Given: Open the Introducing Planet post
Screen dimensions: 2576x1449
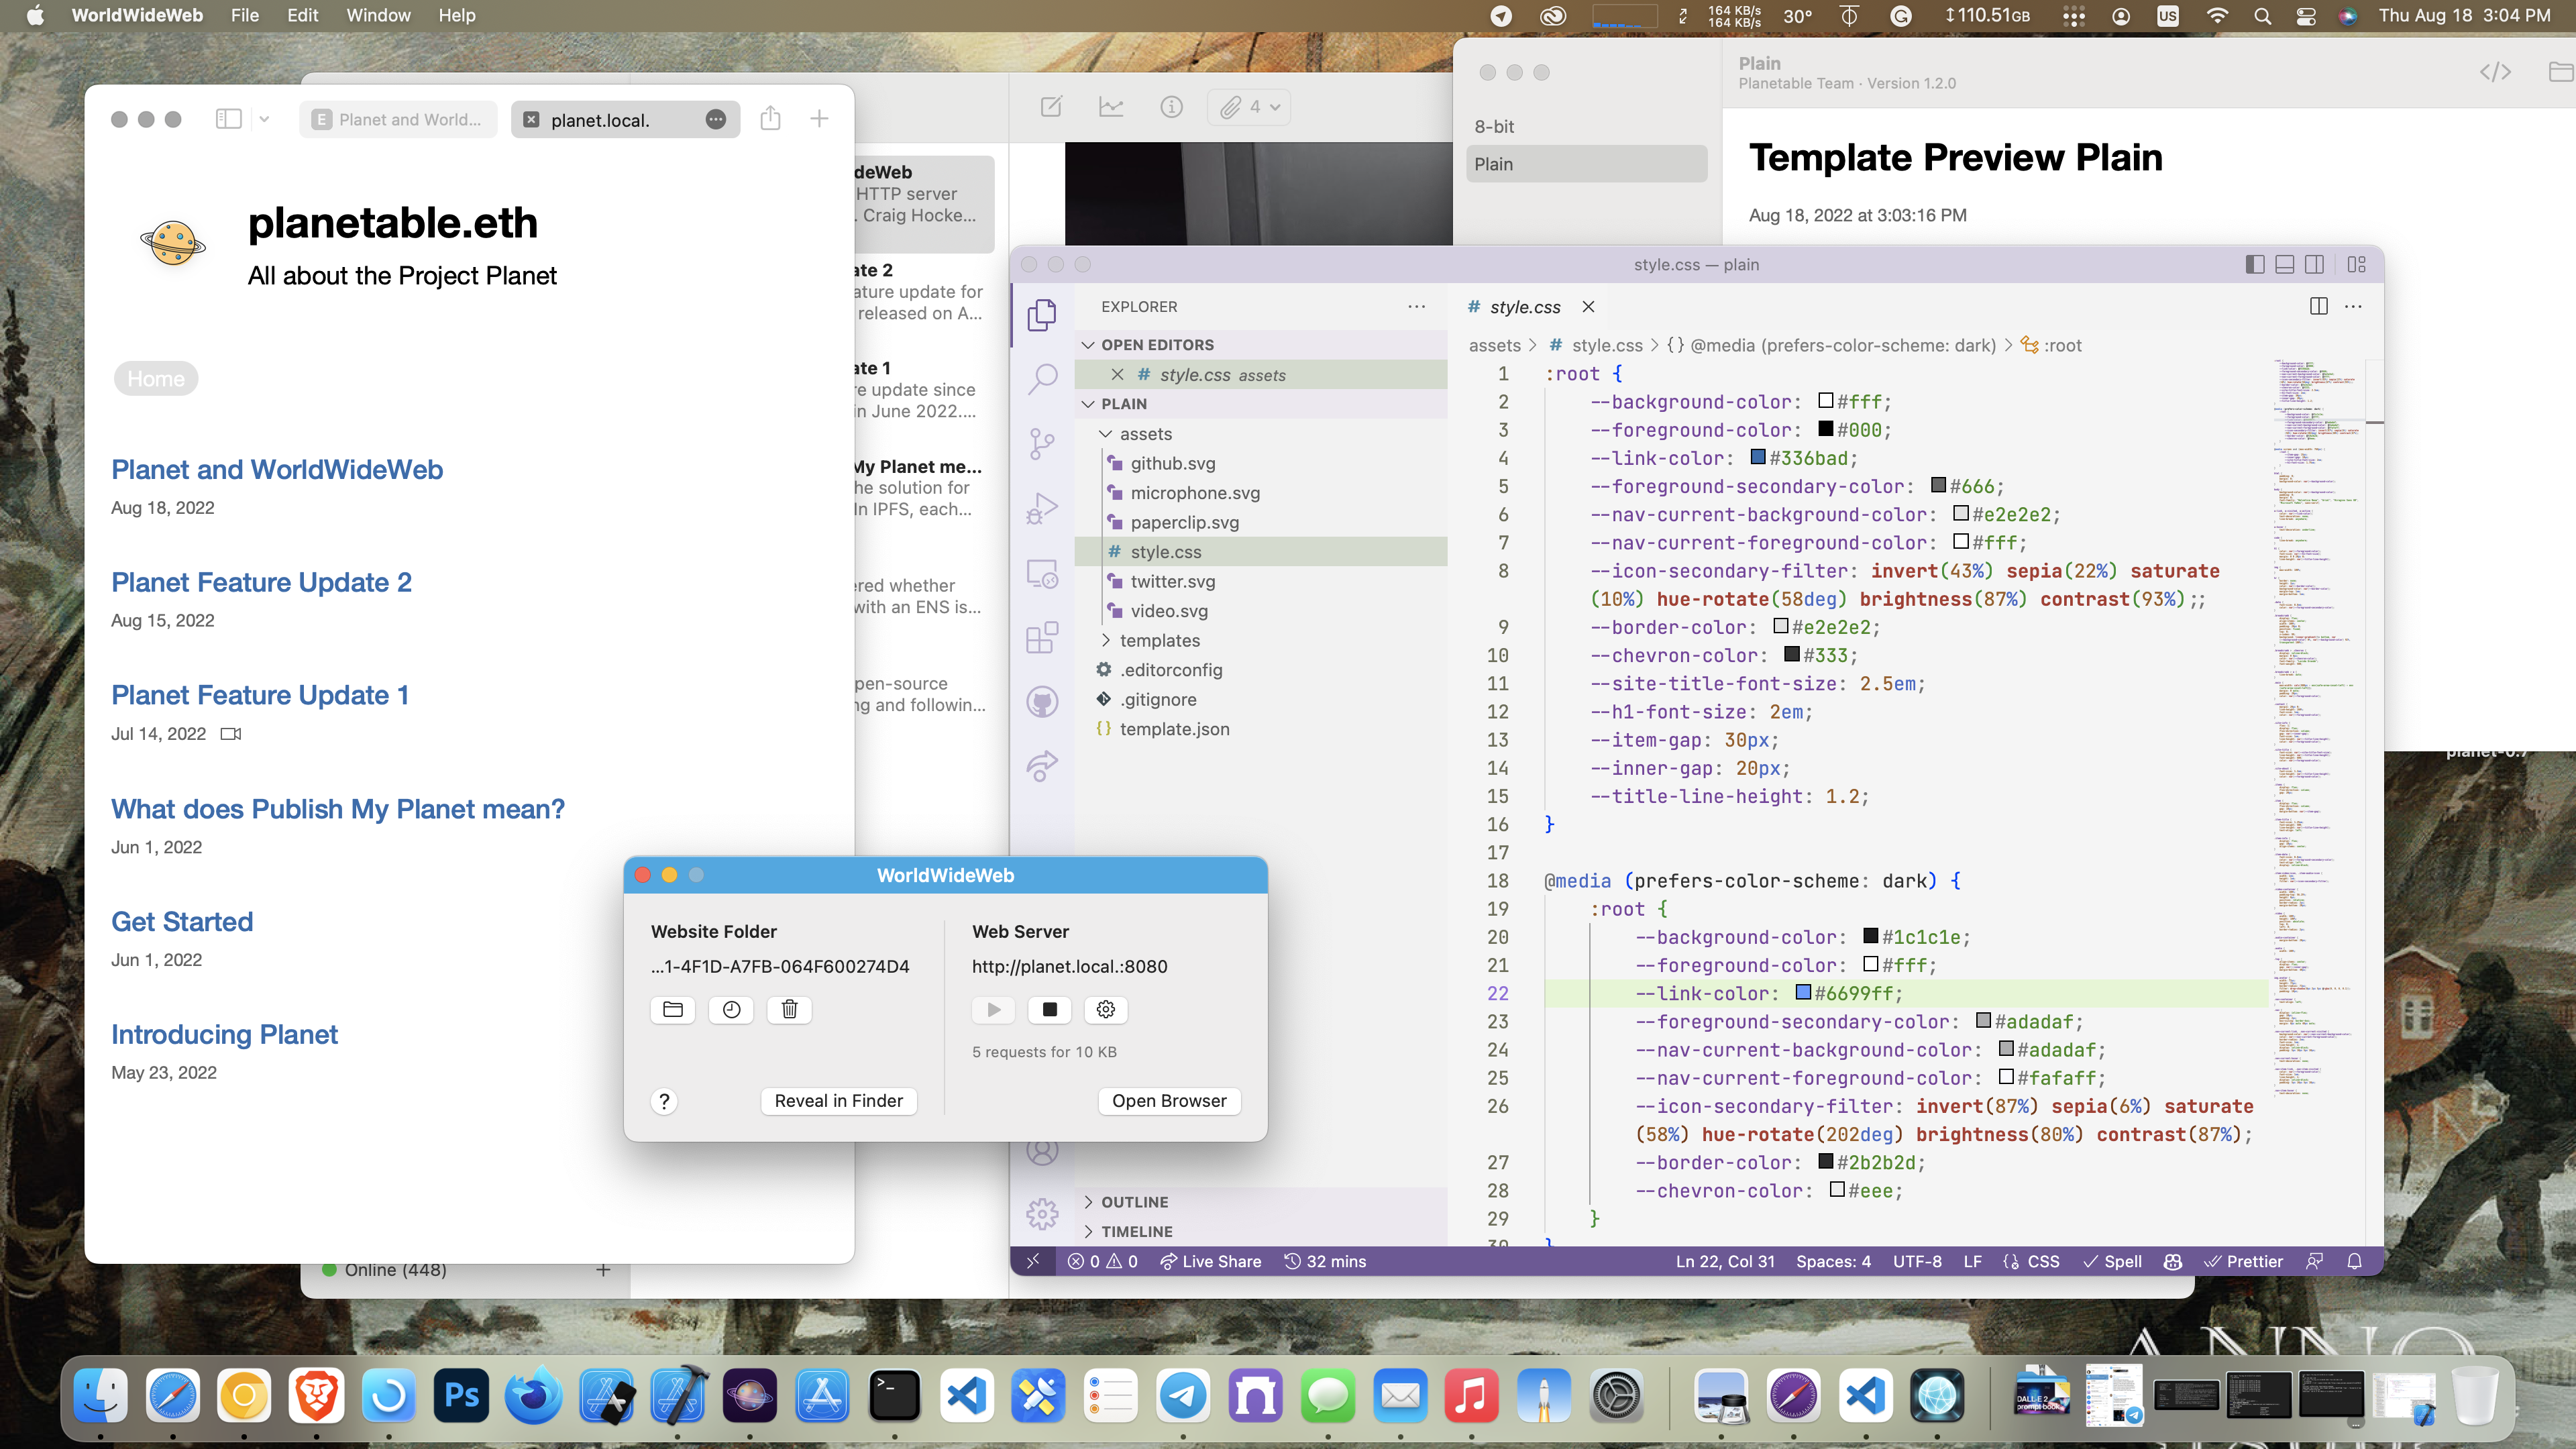Looking at the screenshot, I should (x=224, y=1034).
